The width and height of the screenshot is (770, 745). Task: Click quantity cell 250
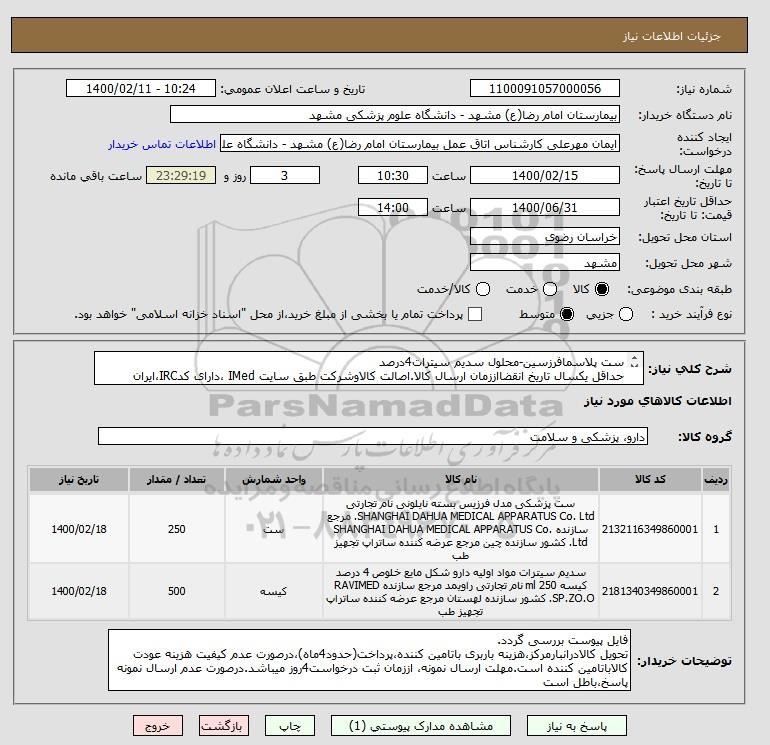pos(177,529)
